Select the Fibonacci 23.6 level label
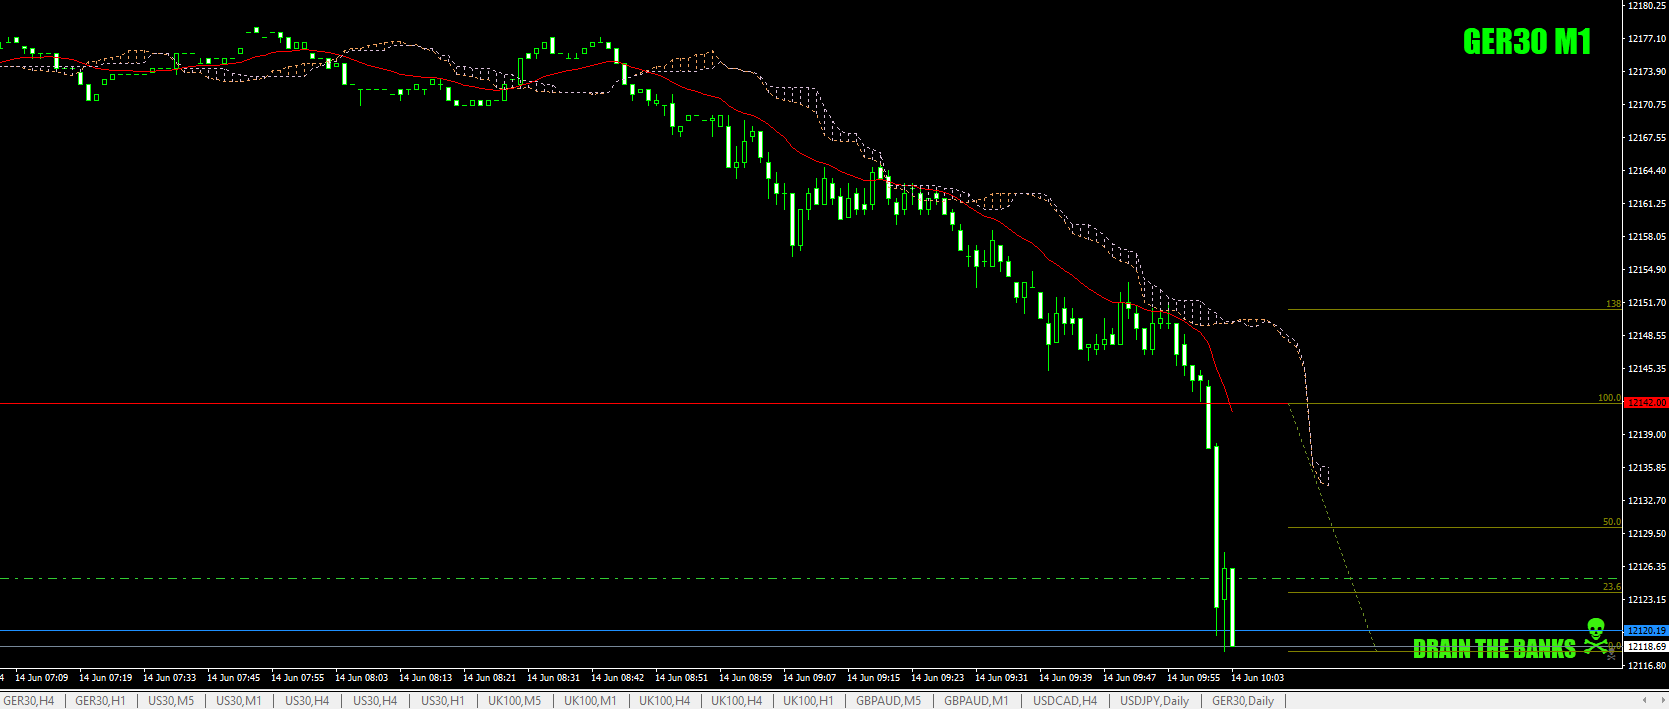The height and width of the screenshot is (709, 1669). point(1611,587)
